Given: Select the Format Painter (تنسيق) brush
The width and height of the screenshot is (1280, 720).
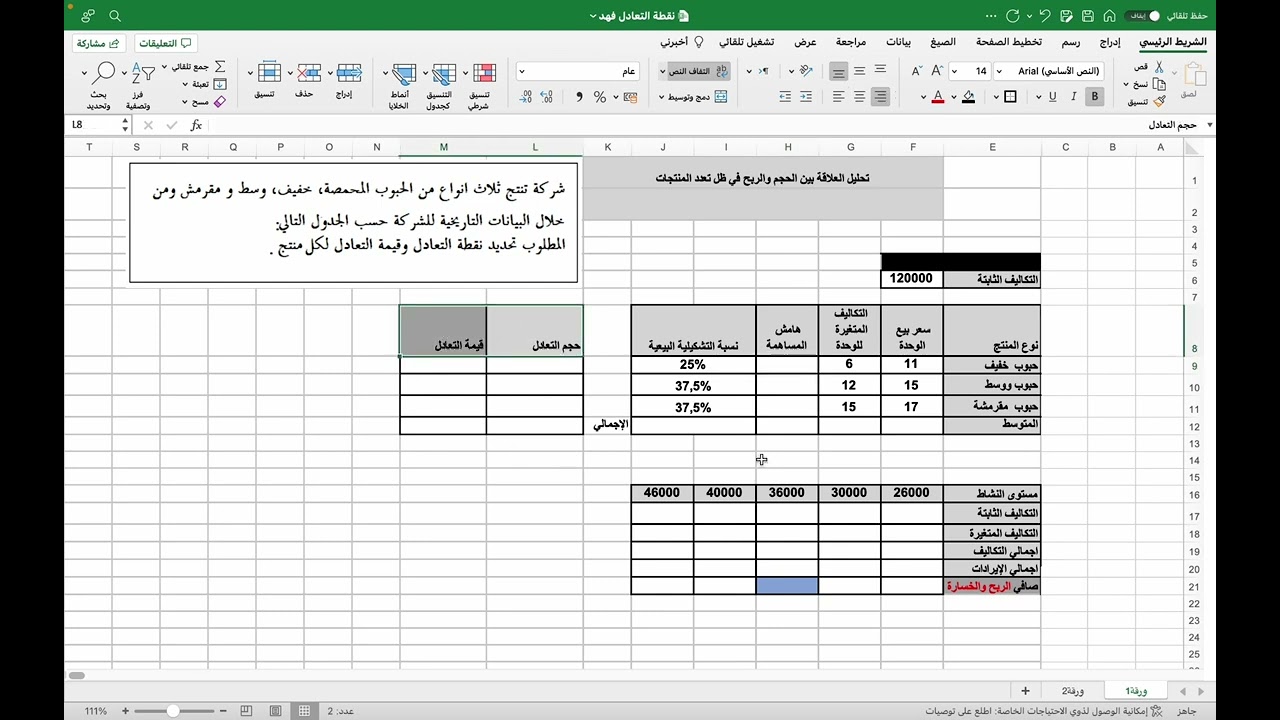Looking at the screenshot, I should coord(1159,101).
